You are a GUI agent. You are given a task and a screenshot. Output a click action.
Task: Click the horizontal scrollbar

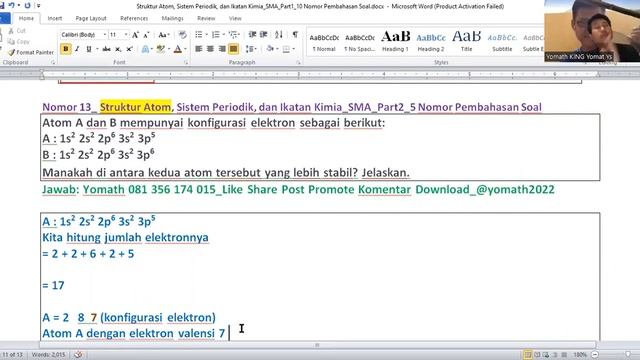click(x=317, y=345)
